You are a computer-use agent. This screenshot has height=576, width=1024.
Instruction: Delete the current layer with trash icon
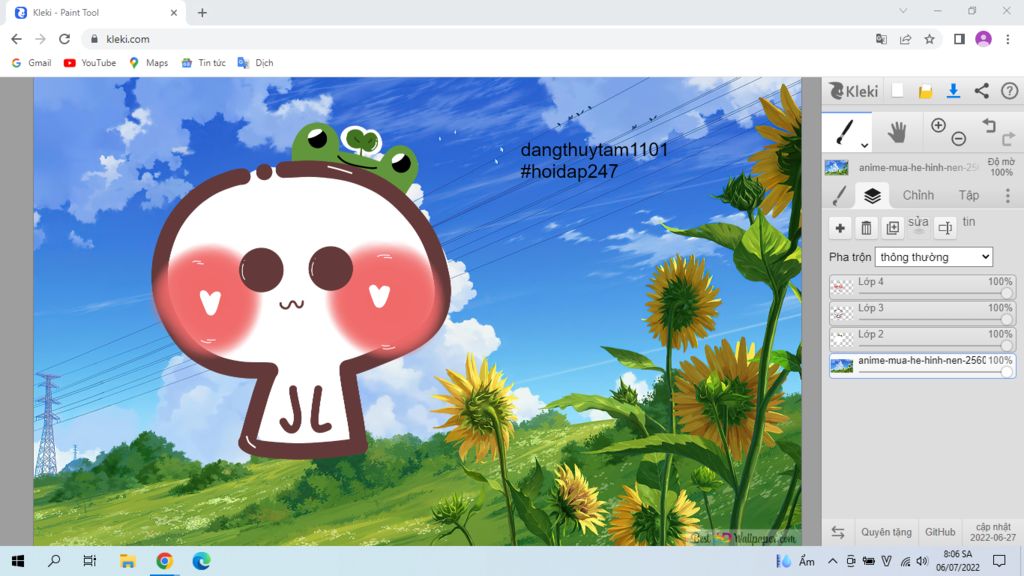pos(866,228)
